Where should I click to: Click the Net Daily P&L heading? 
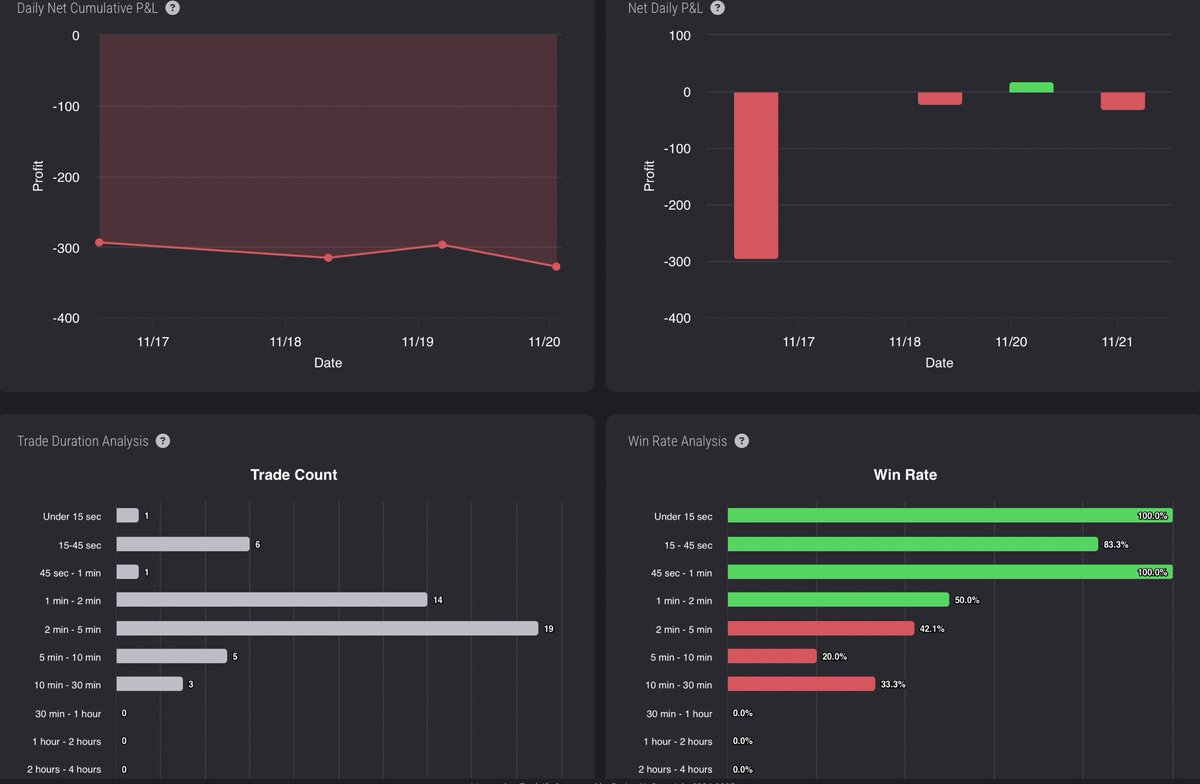pyautogui.click(x=665, y=8)
